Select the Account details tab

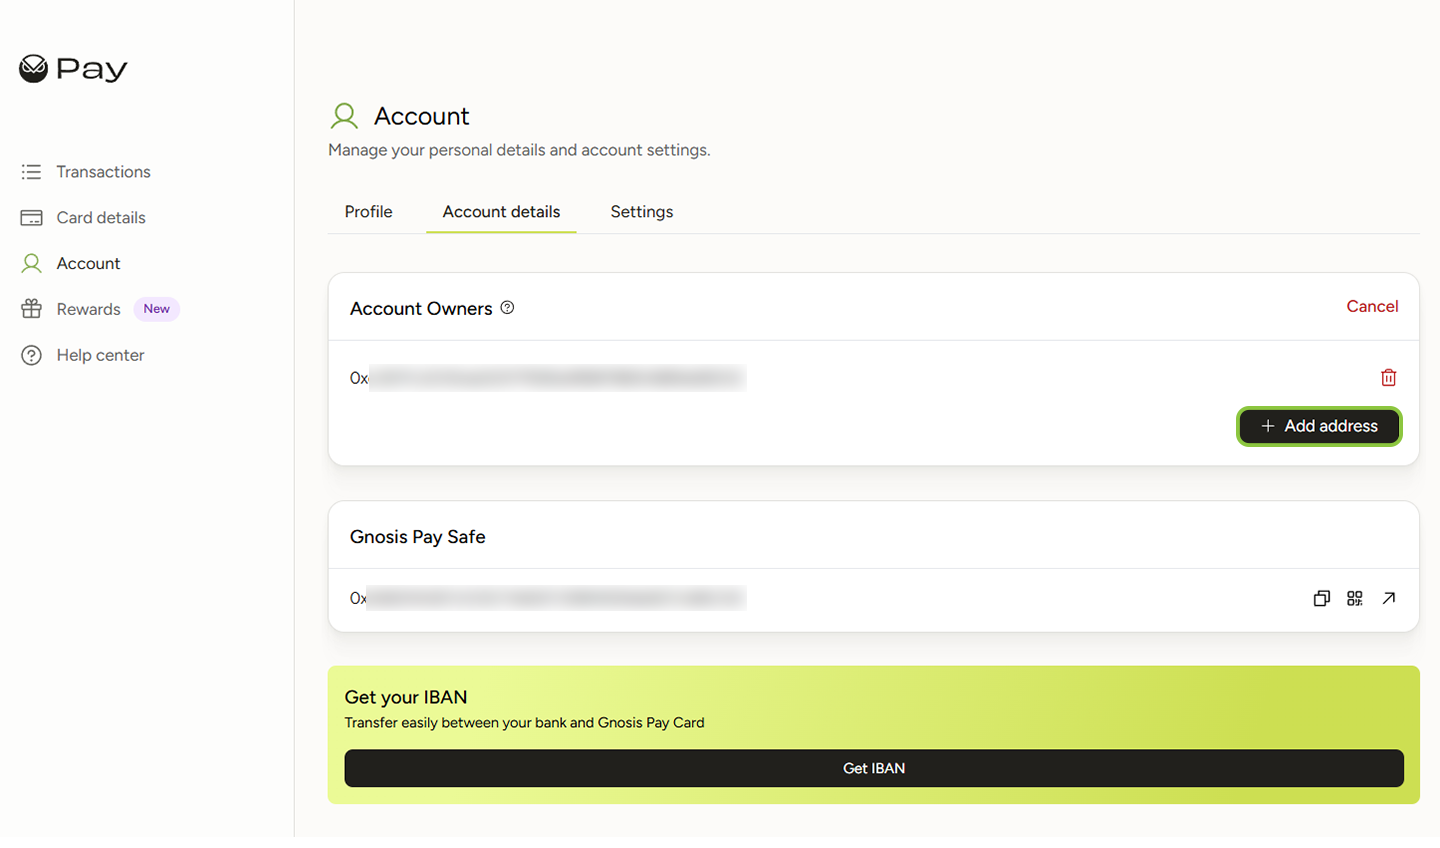pyautogui.click(x=501, y=212)
